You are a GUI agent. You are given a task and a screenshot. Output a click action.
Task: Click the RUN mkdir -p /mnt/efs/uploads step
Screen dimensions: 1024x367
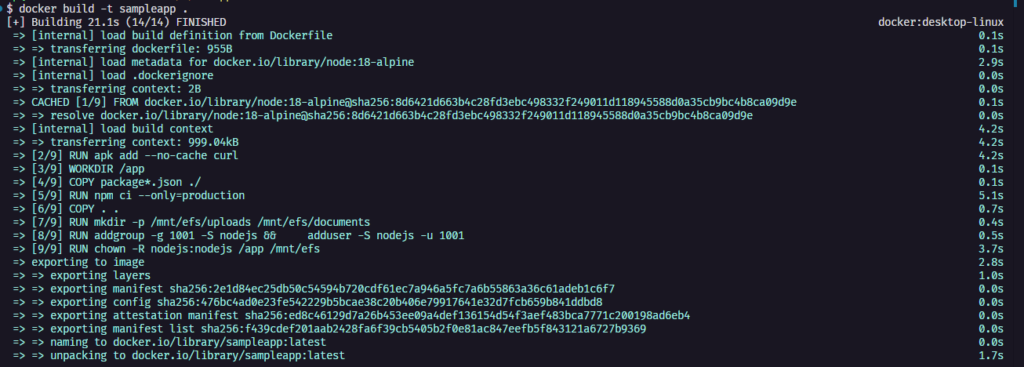click(191, 222)
